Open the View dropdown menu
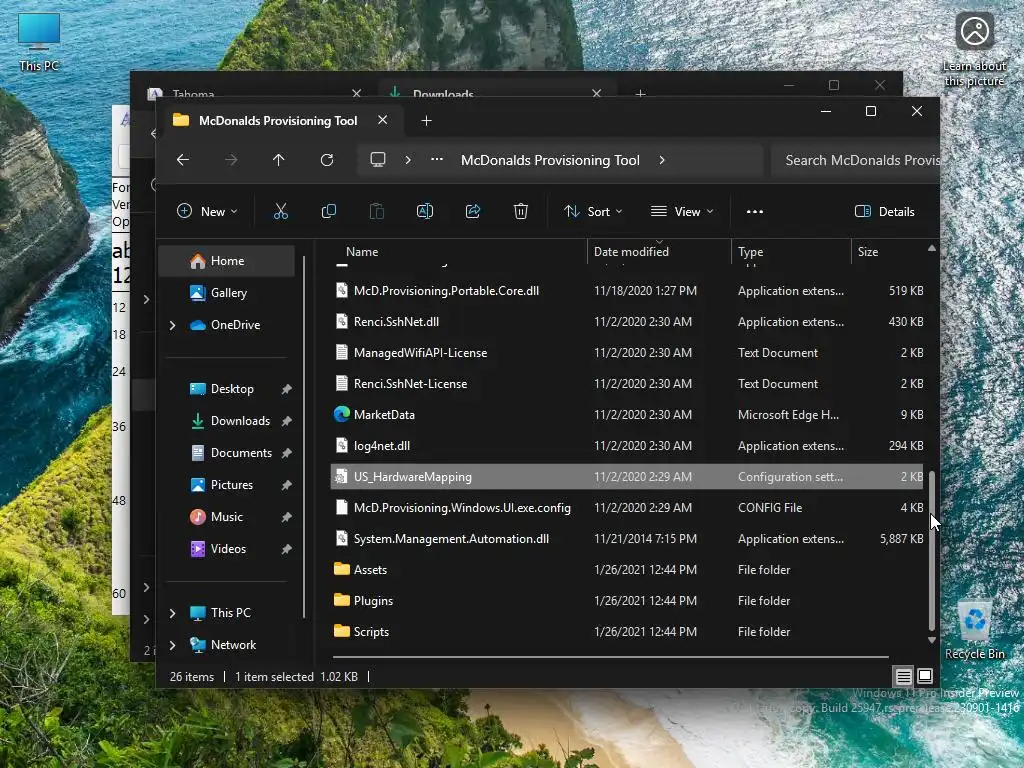1024x768 pixels. (682, 211)
